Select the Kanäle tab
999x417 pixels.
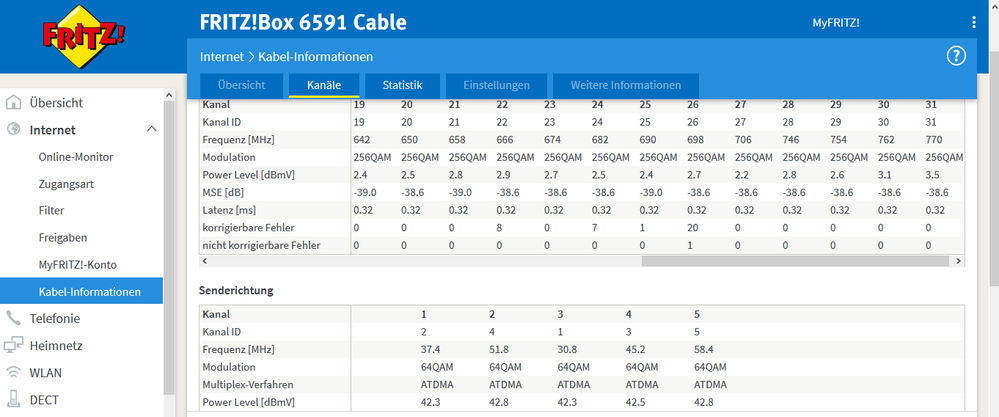point(323,85)
